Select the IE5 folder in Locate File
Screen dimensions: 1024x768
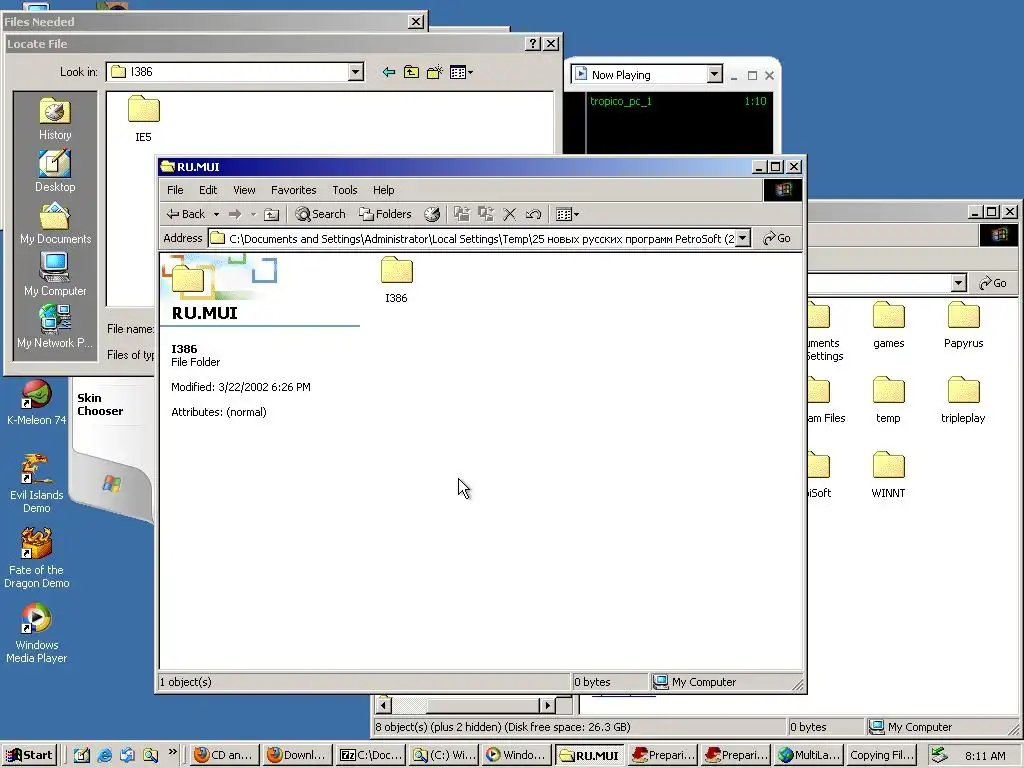click(143, 119)
